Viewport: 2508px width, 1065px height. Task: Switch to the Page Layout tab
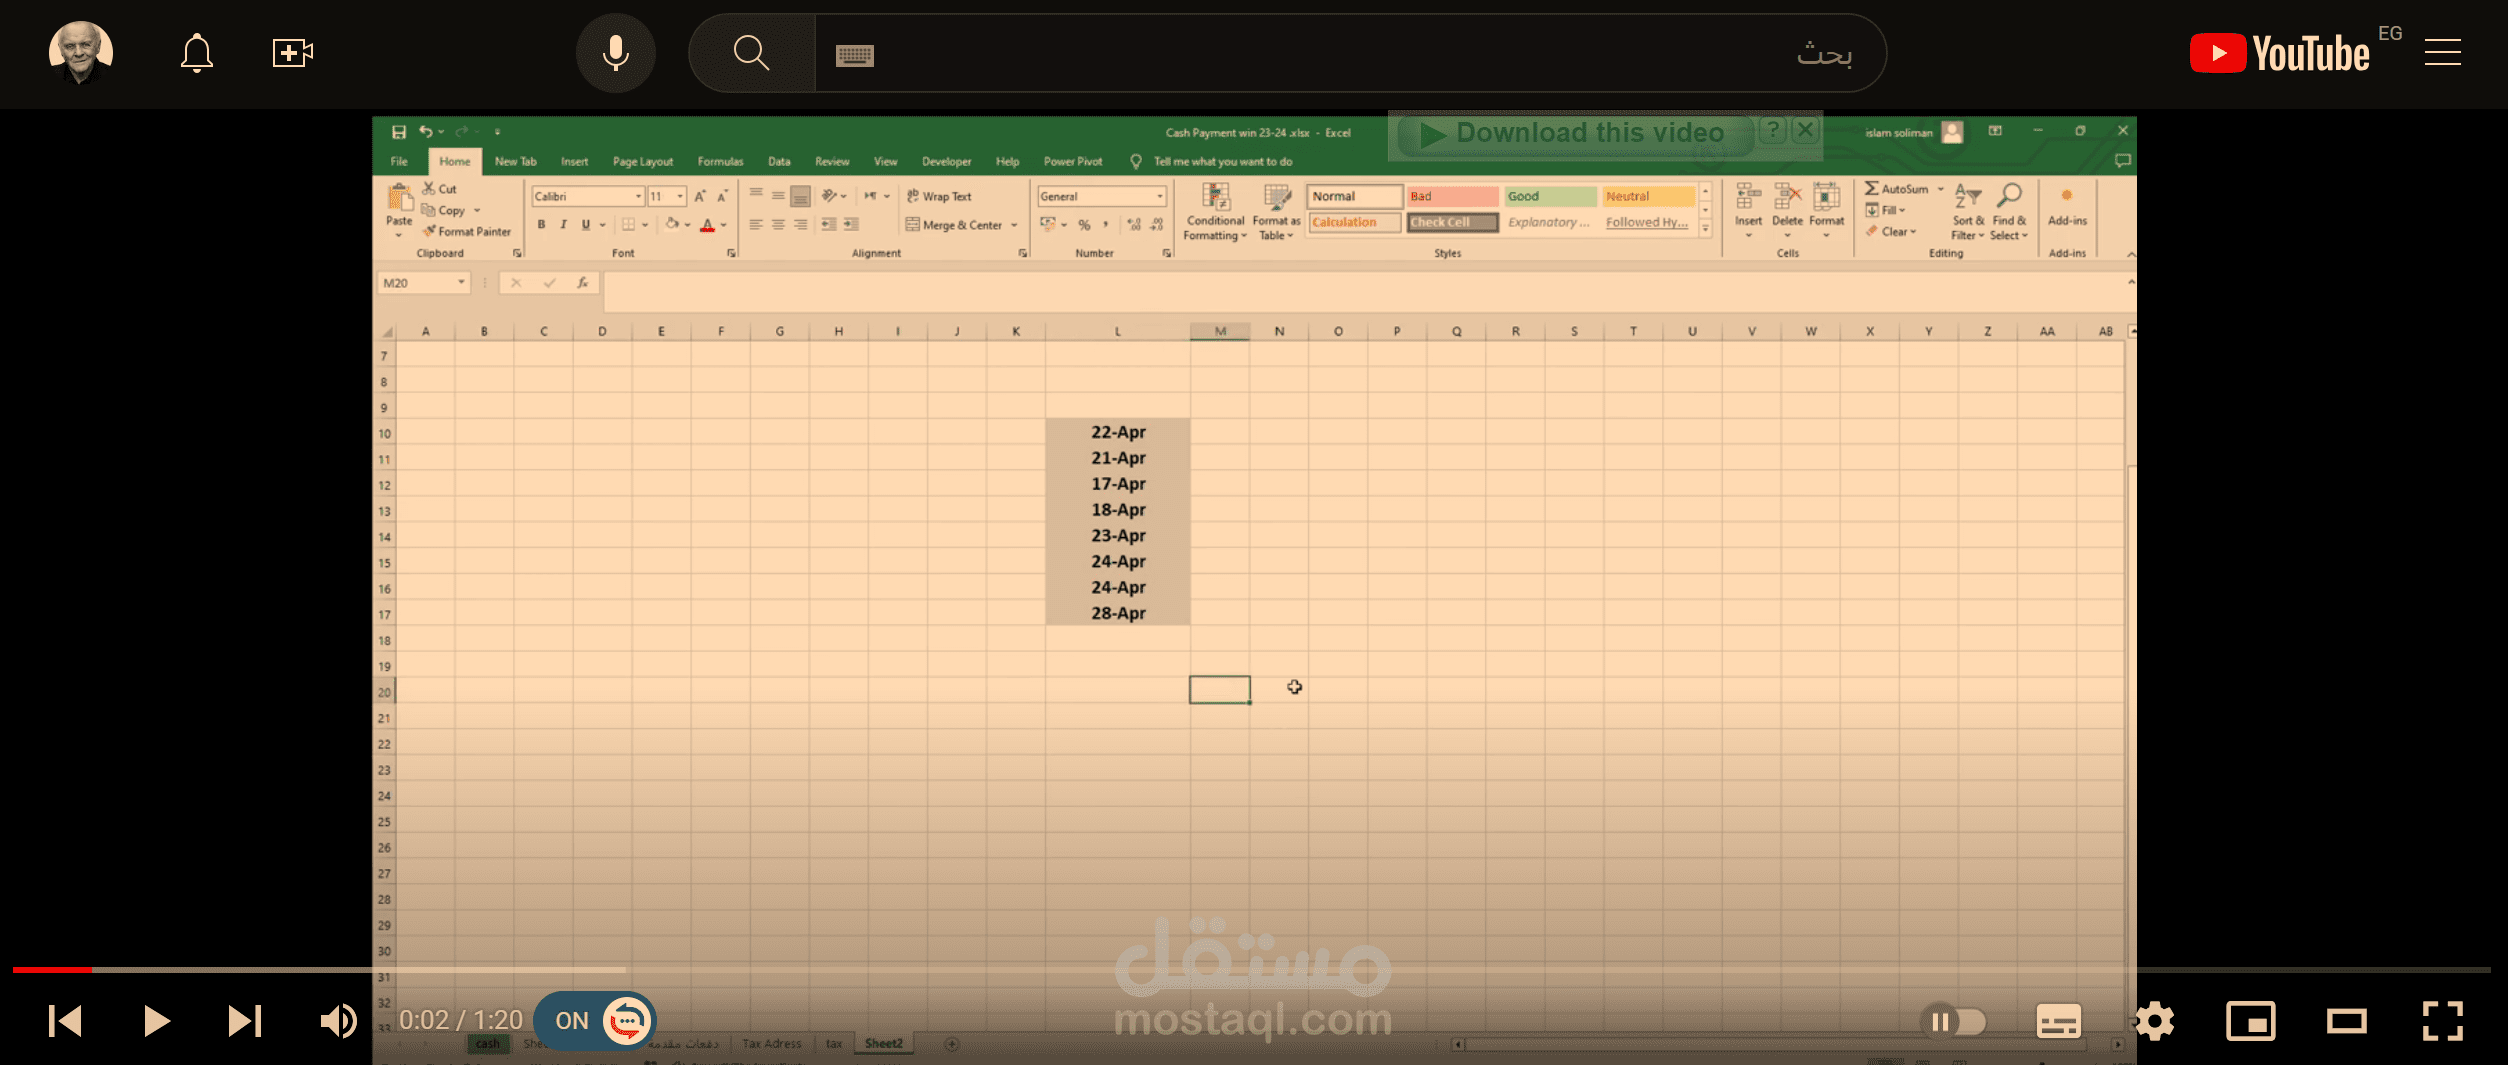[x=643, y=161]
